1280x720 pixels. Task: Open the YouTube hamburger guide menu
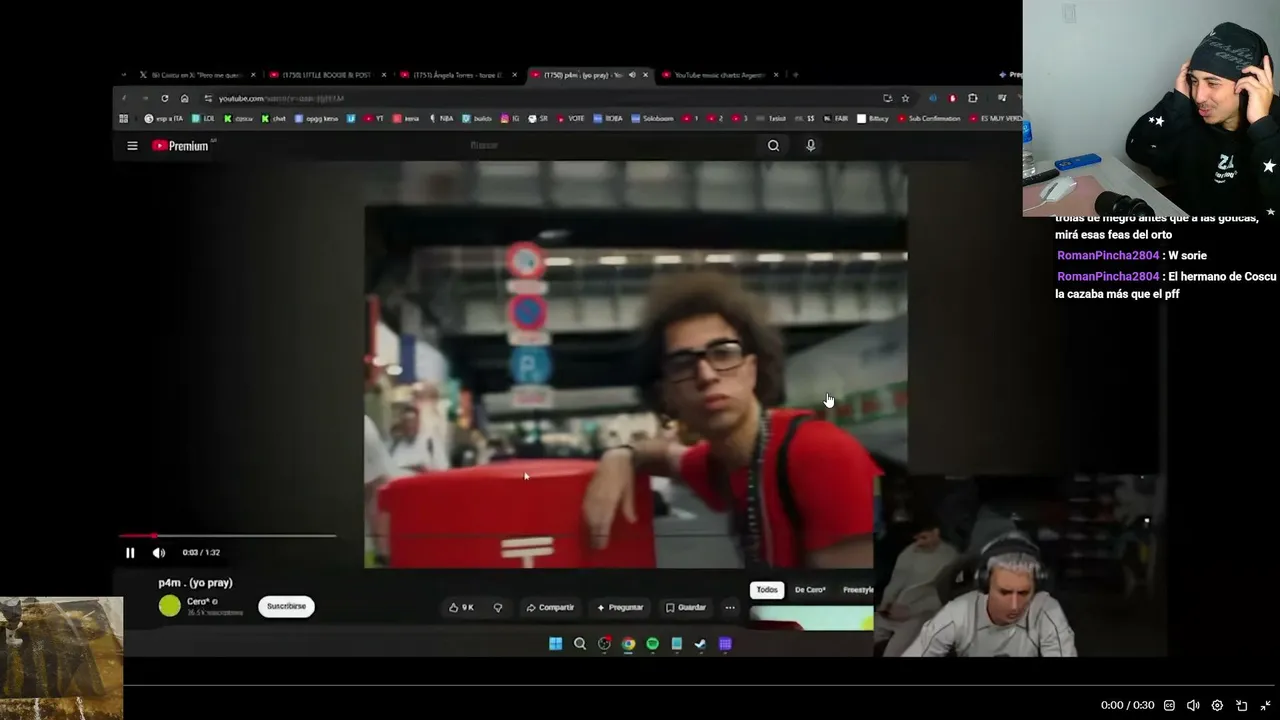132,146
